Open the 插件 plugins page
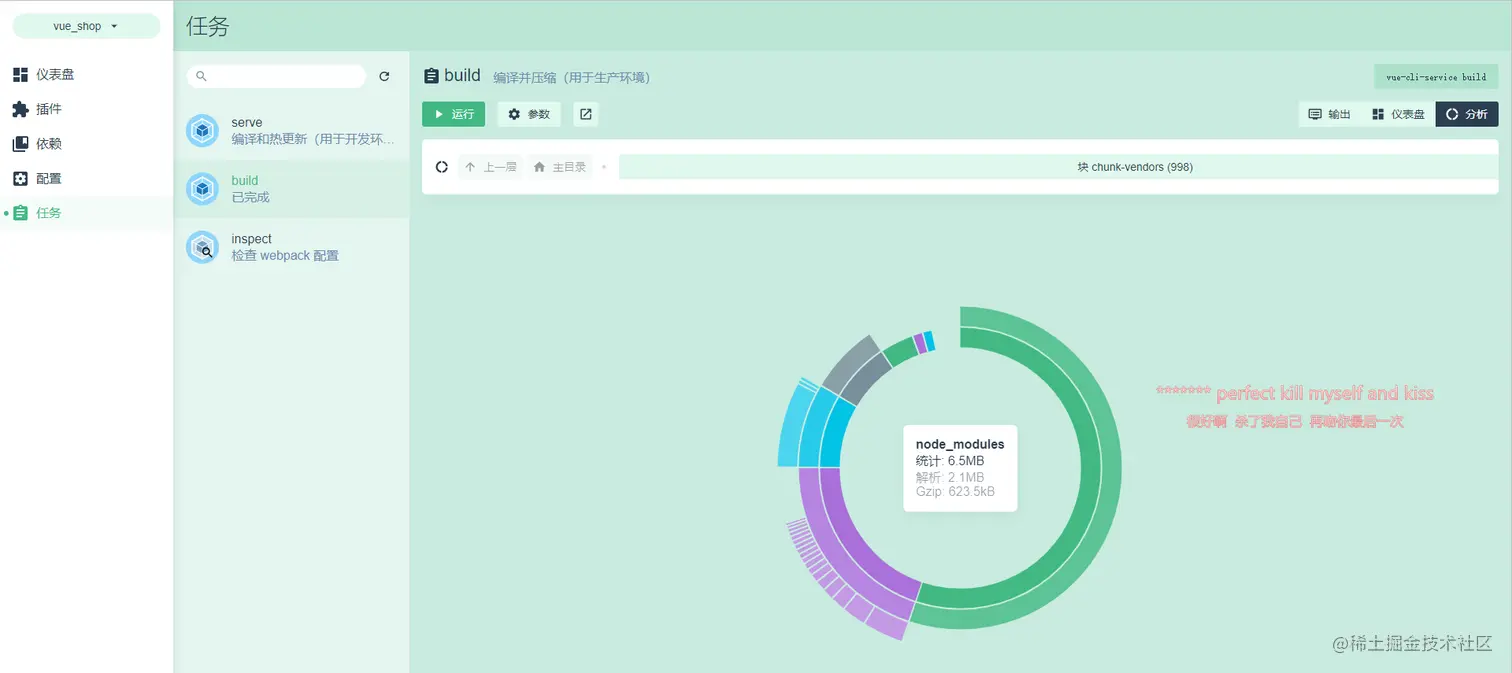The width and height of the screenshot is (1512, 673). point(86,109)
